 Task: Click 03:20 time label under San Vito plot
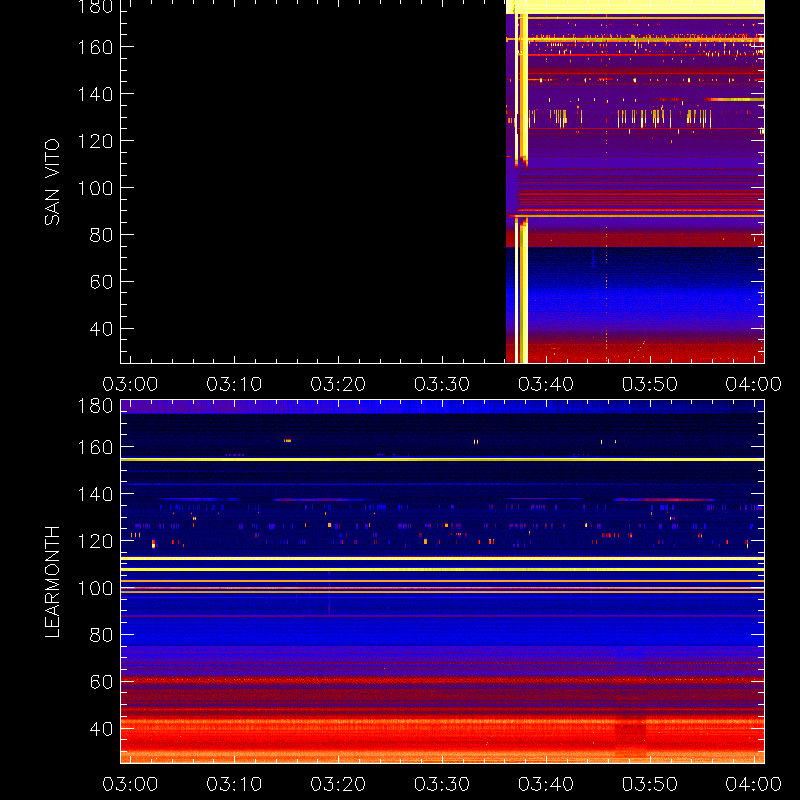338,384
